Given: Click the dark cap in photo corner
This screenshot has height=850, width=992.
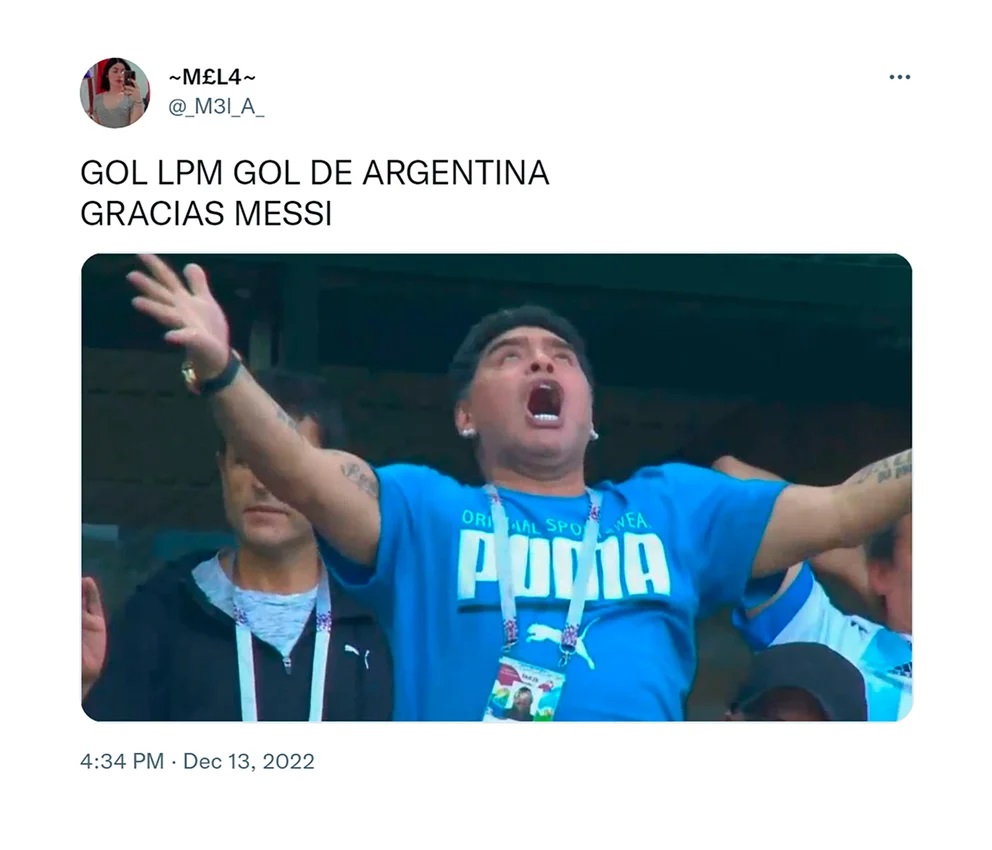Looking at the screenshot, I should point(798,682).
